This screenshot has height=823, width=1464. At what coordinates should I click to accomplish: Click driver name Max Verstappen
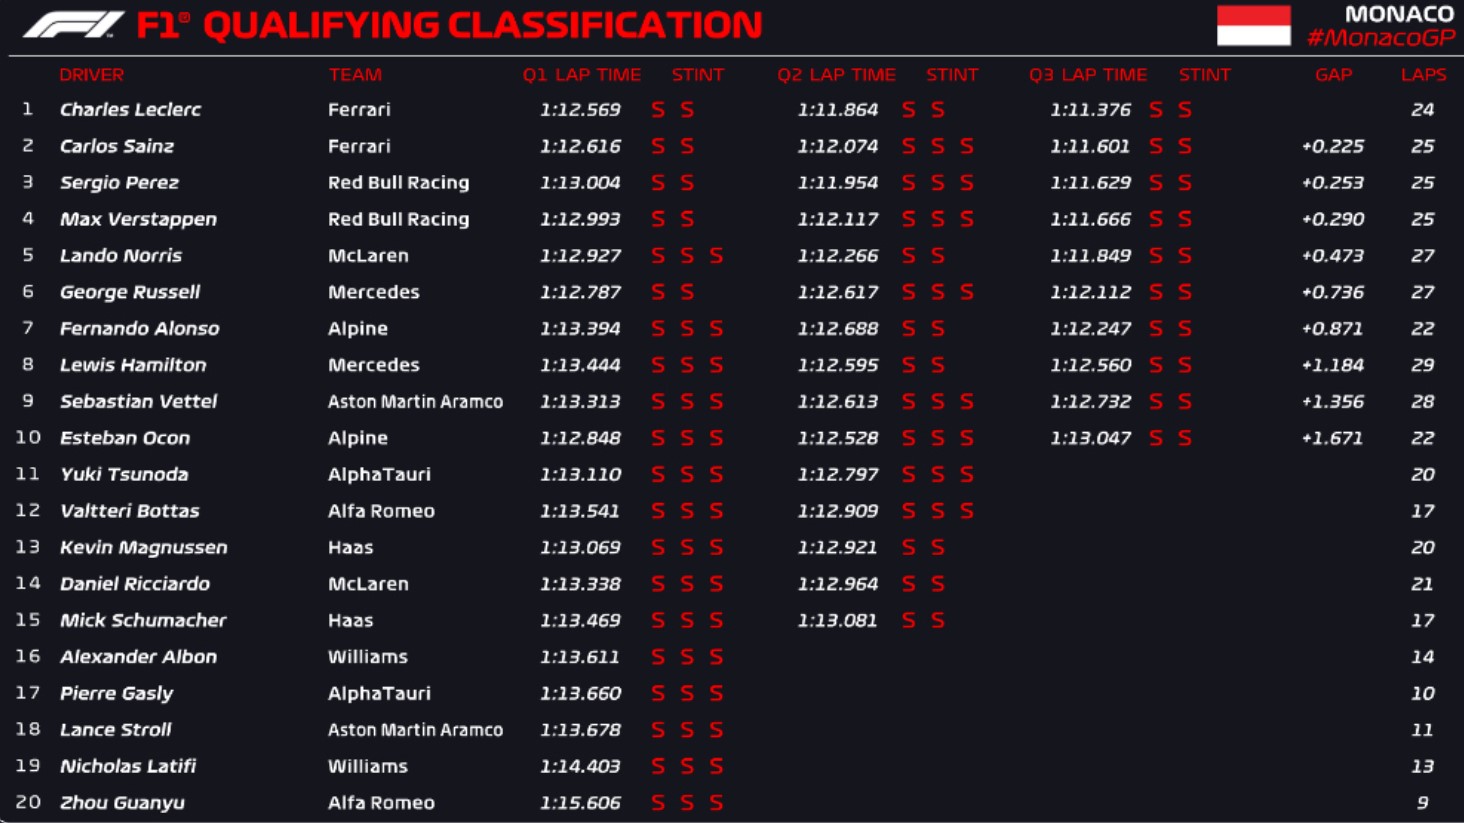point(138,219)
